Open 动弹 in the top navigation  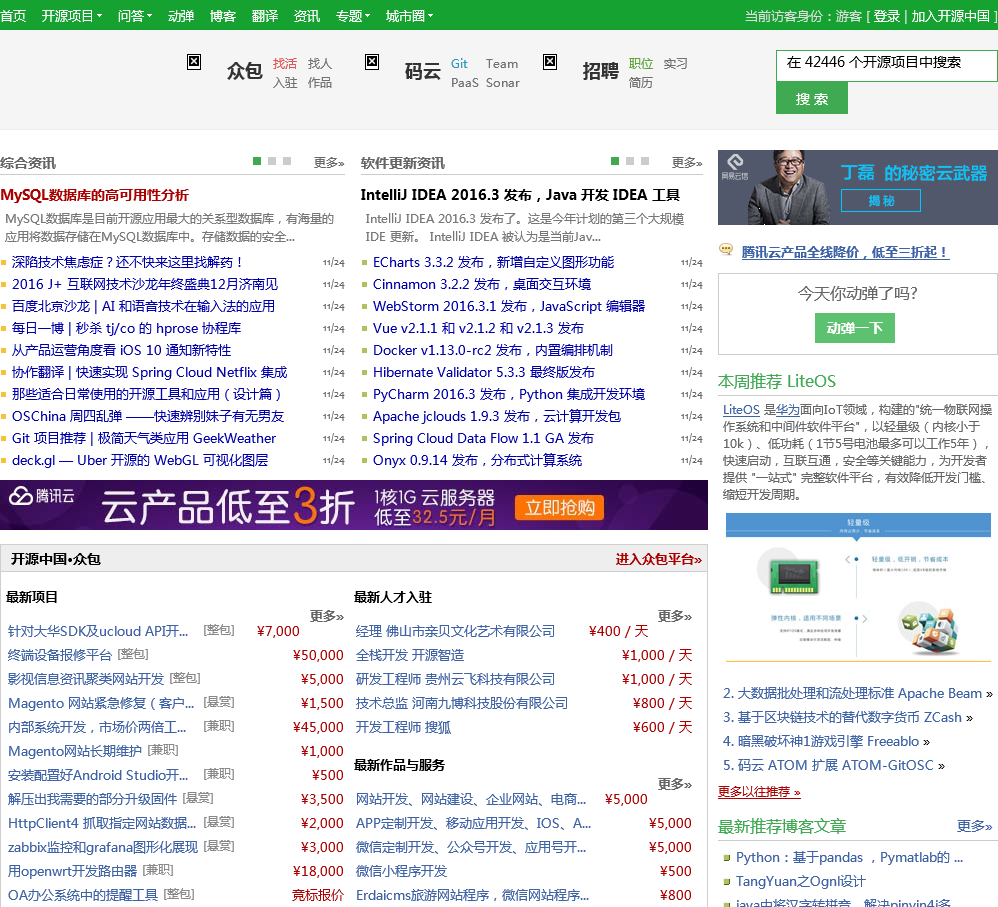(x=181, y=16)
